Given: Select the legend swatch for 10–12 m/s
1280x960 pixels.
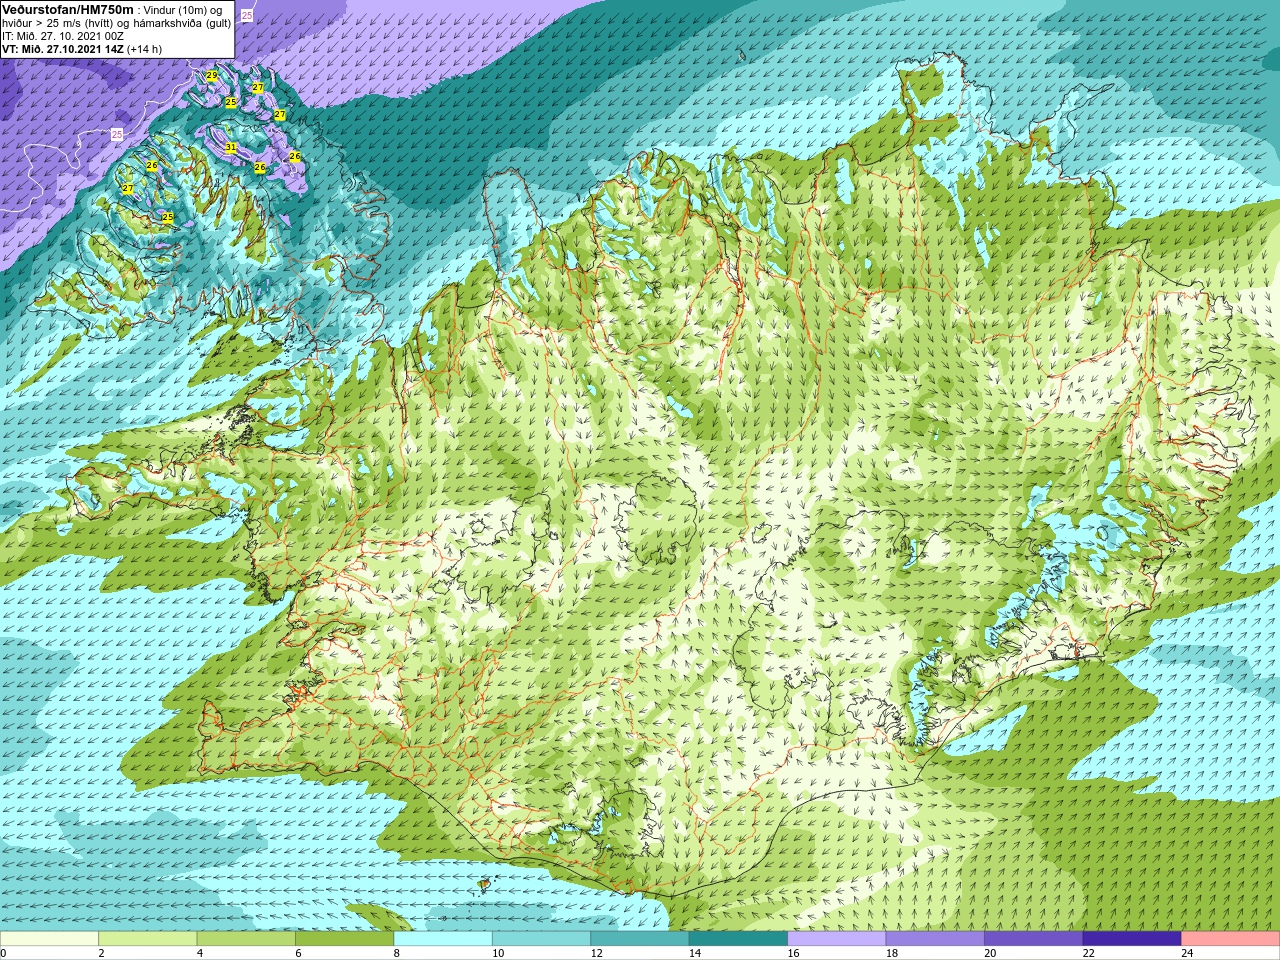Looking at the screenshot, I should [542, 939].
